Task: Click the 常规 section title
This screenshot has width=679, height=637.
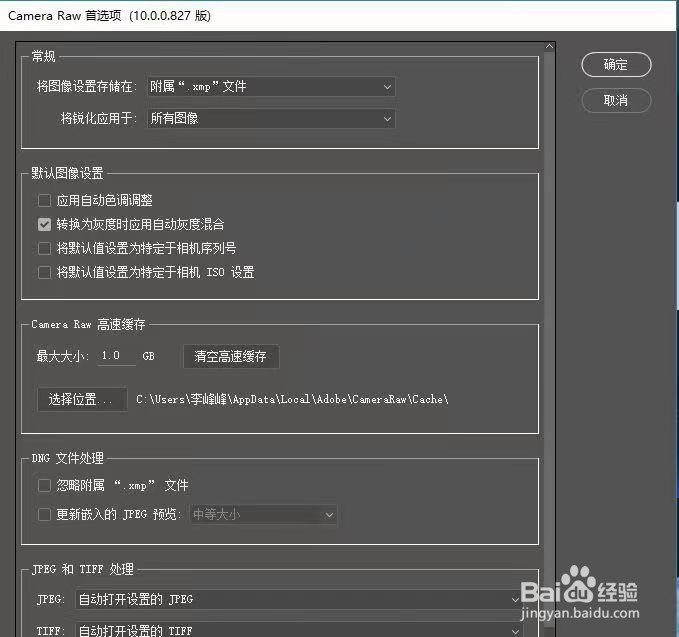Action: [43, 56]
